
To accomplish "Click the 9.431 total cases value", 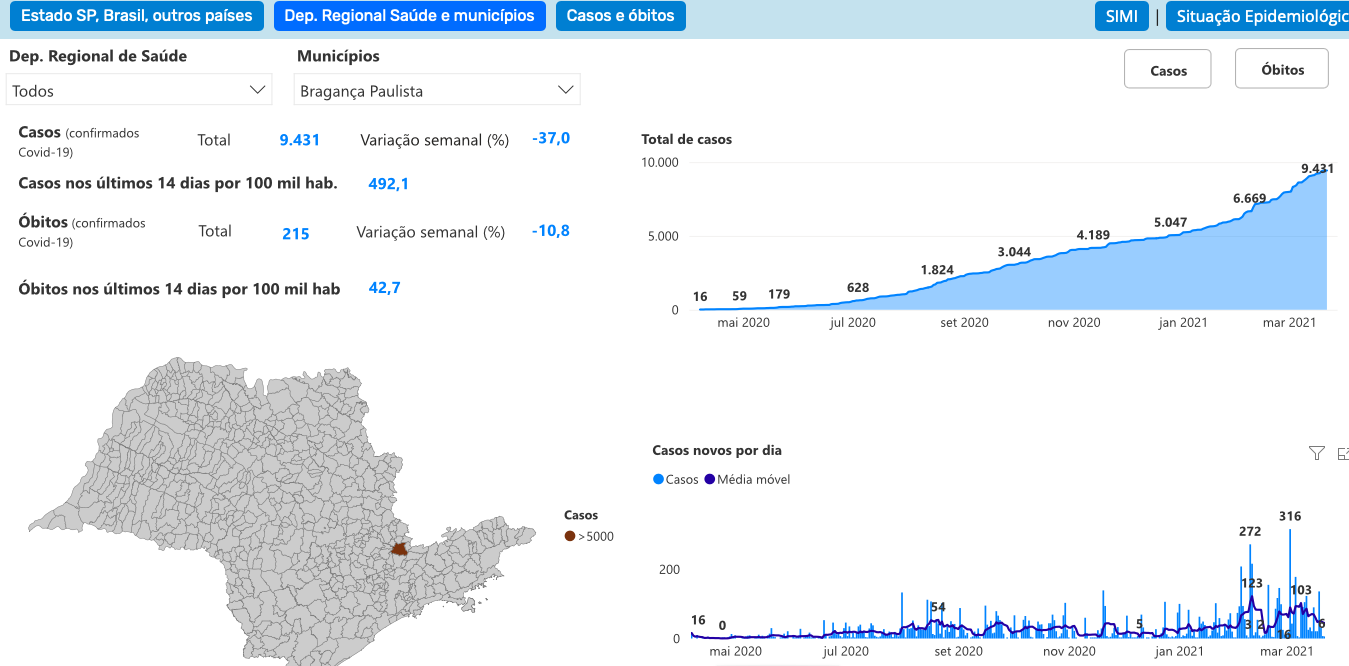I will [x=299, y=140].
